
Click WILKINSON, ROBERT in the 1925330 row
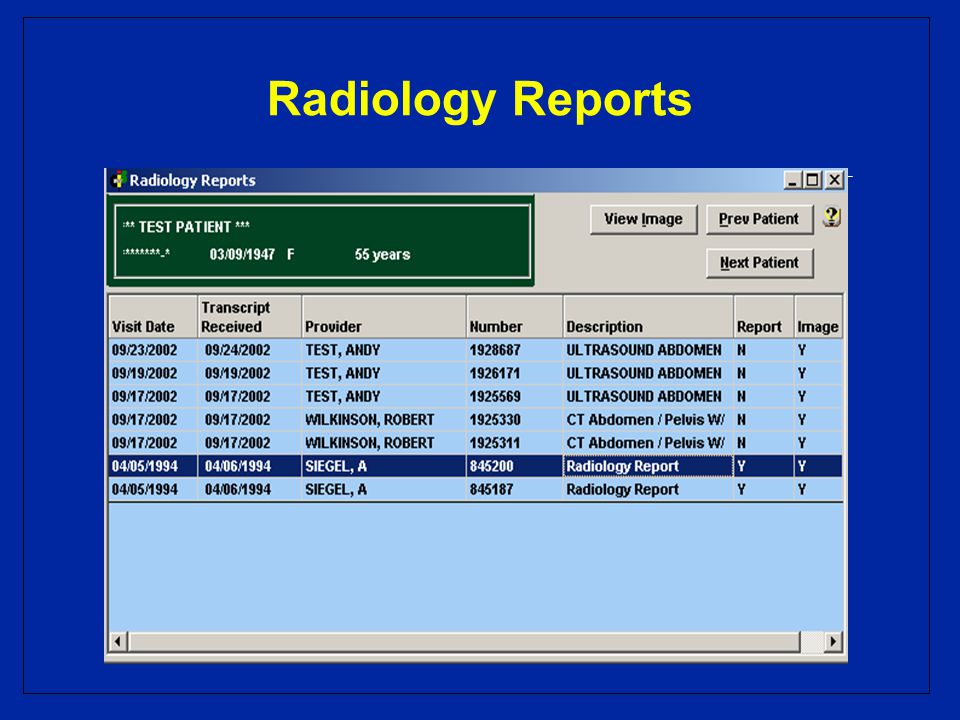click(370, 420)
